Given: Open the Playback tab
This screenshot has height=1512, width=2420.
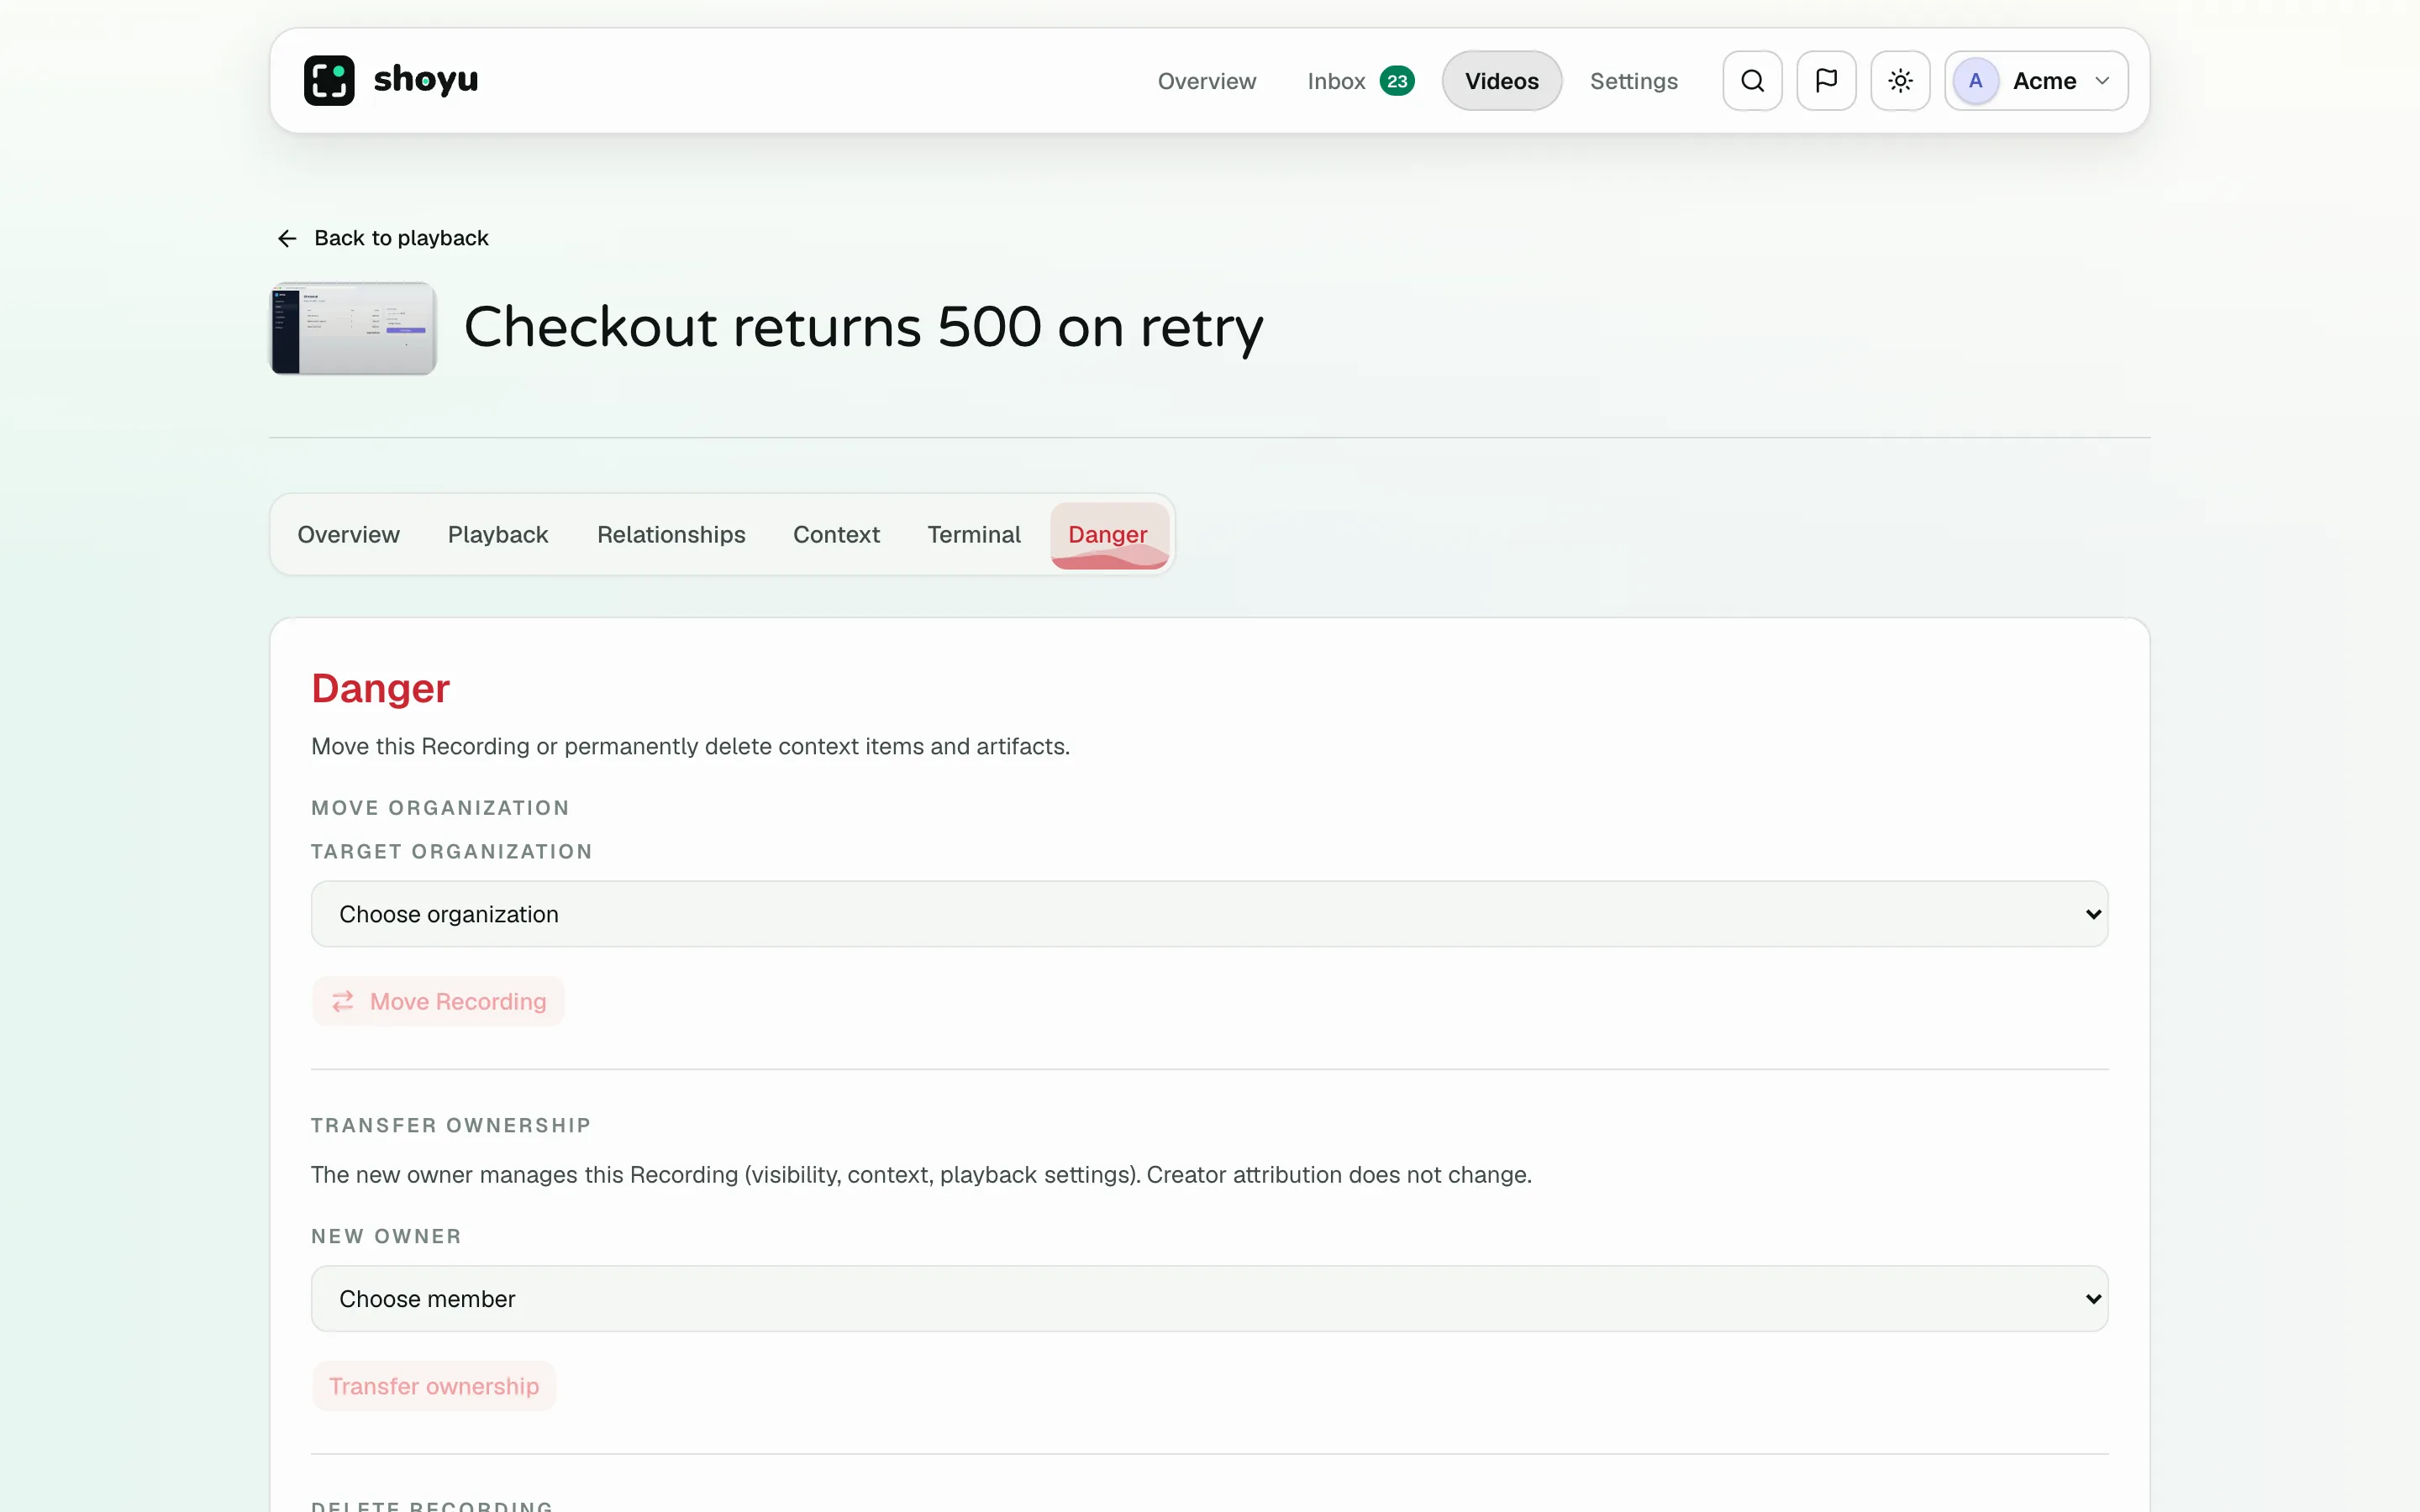Looking at the screenshot, I should (x=498, y=535).
